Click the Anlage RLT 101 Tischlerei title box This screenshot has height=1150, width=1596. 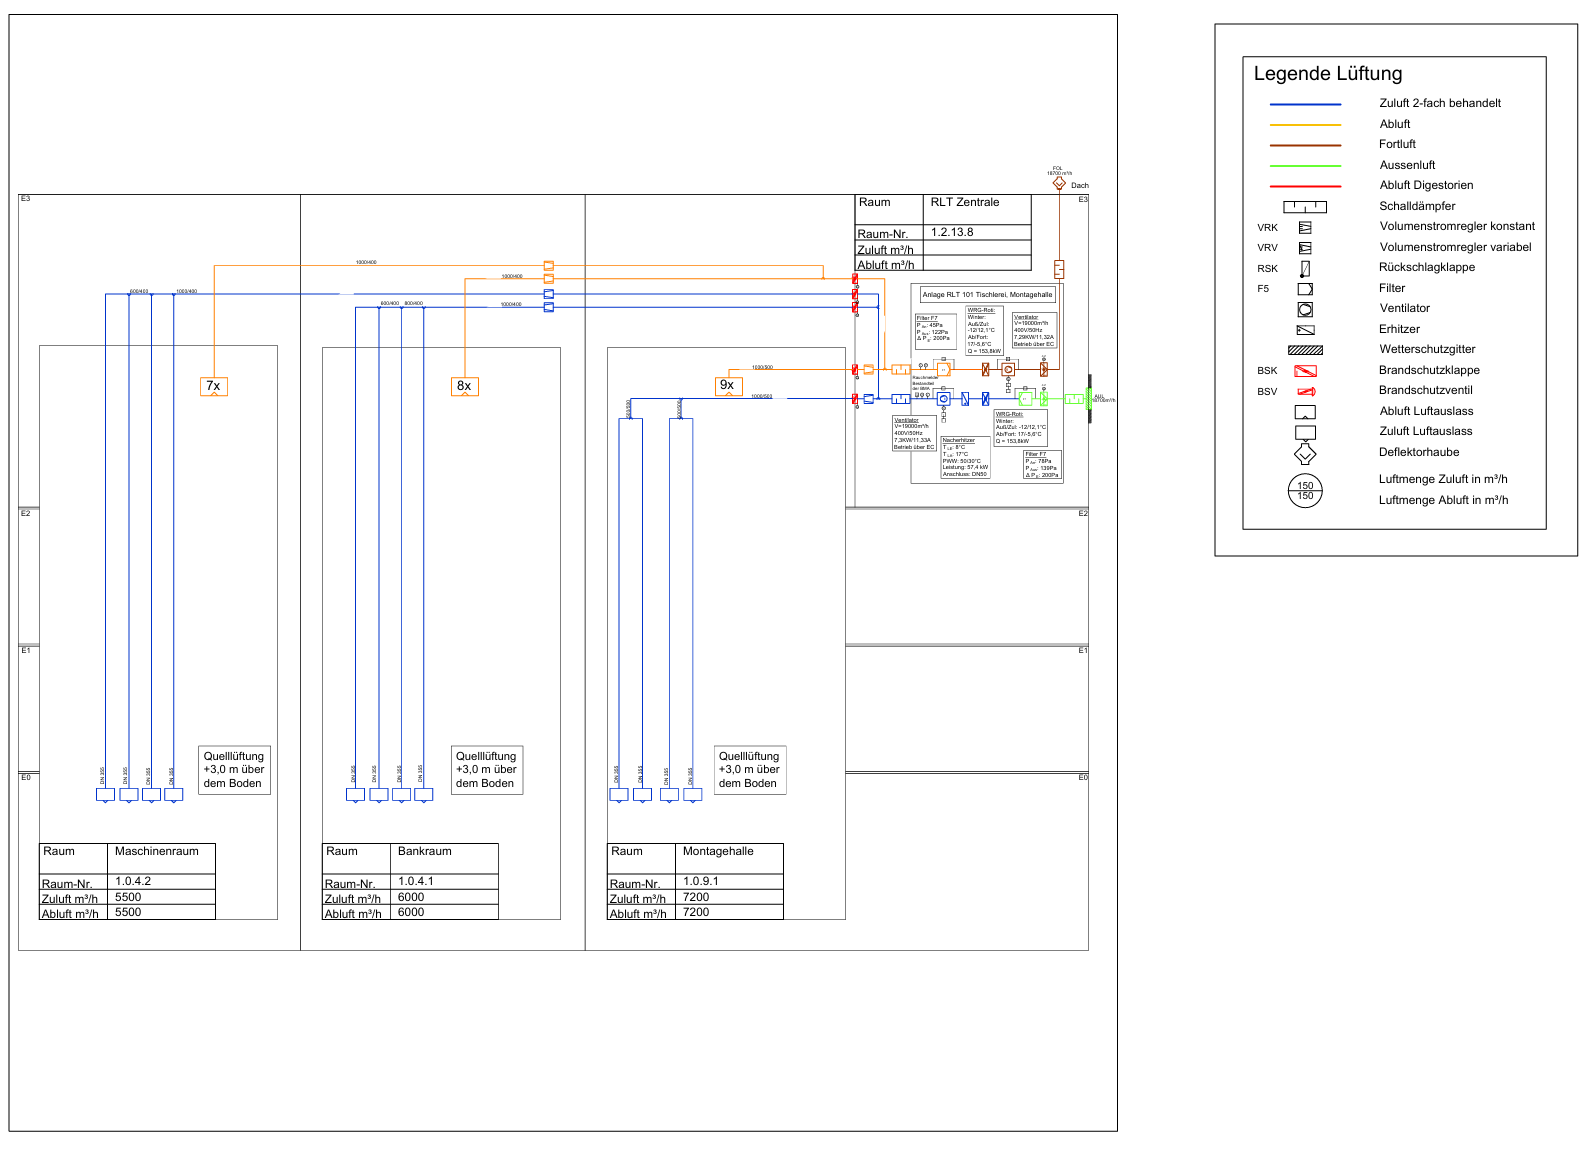(987, 295)
